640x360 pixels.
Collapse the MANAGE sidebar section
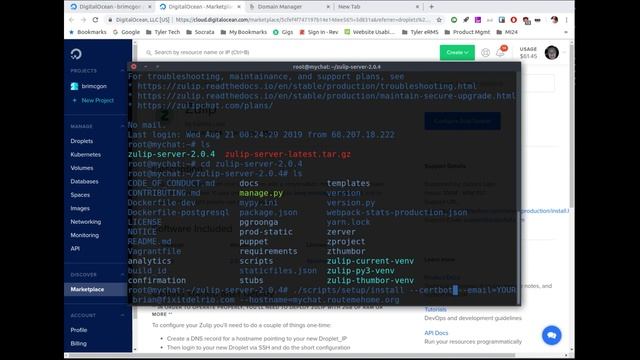(122, 126)
